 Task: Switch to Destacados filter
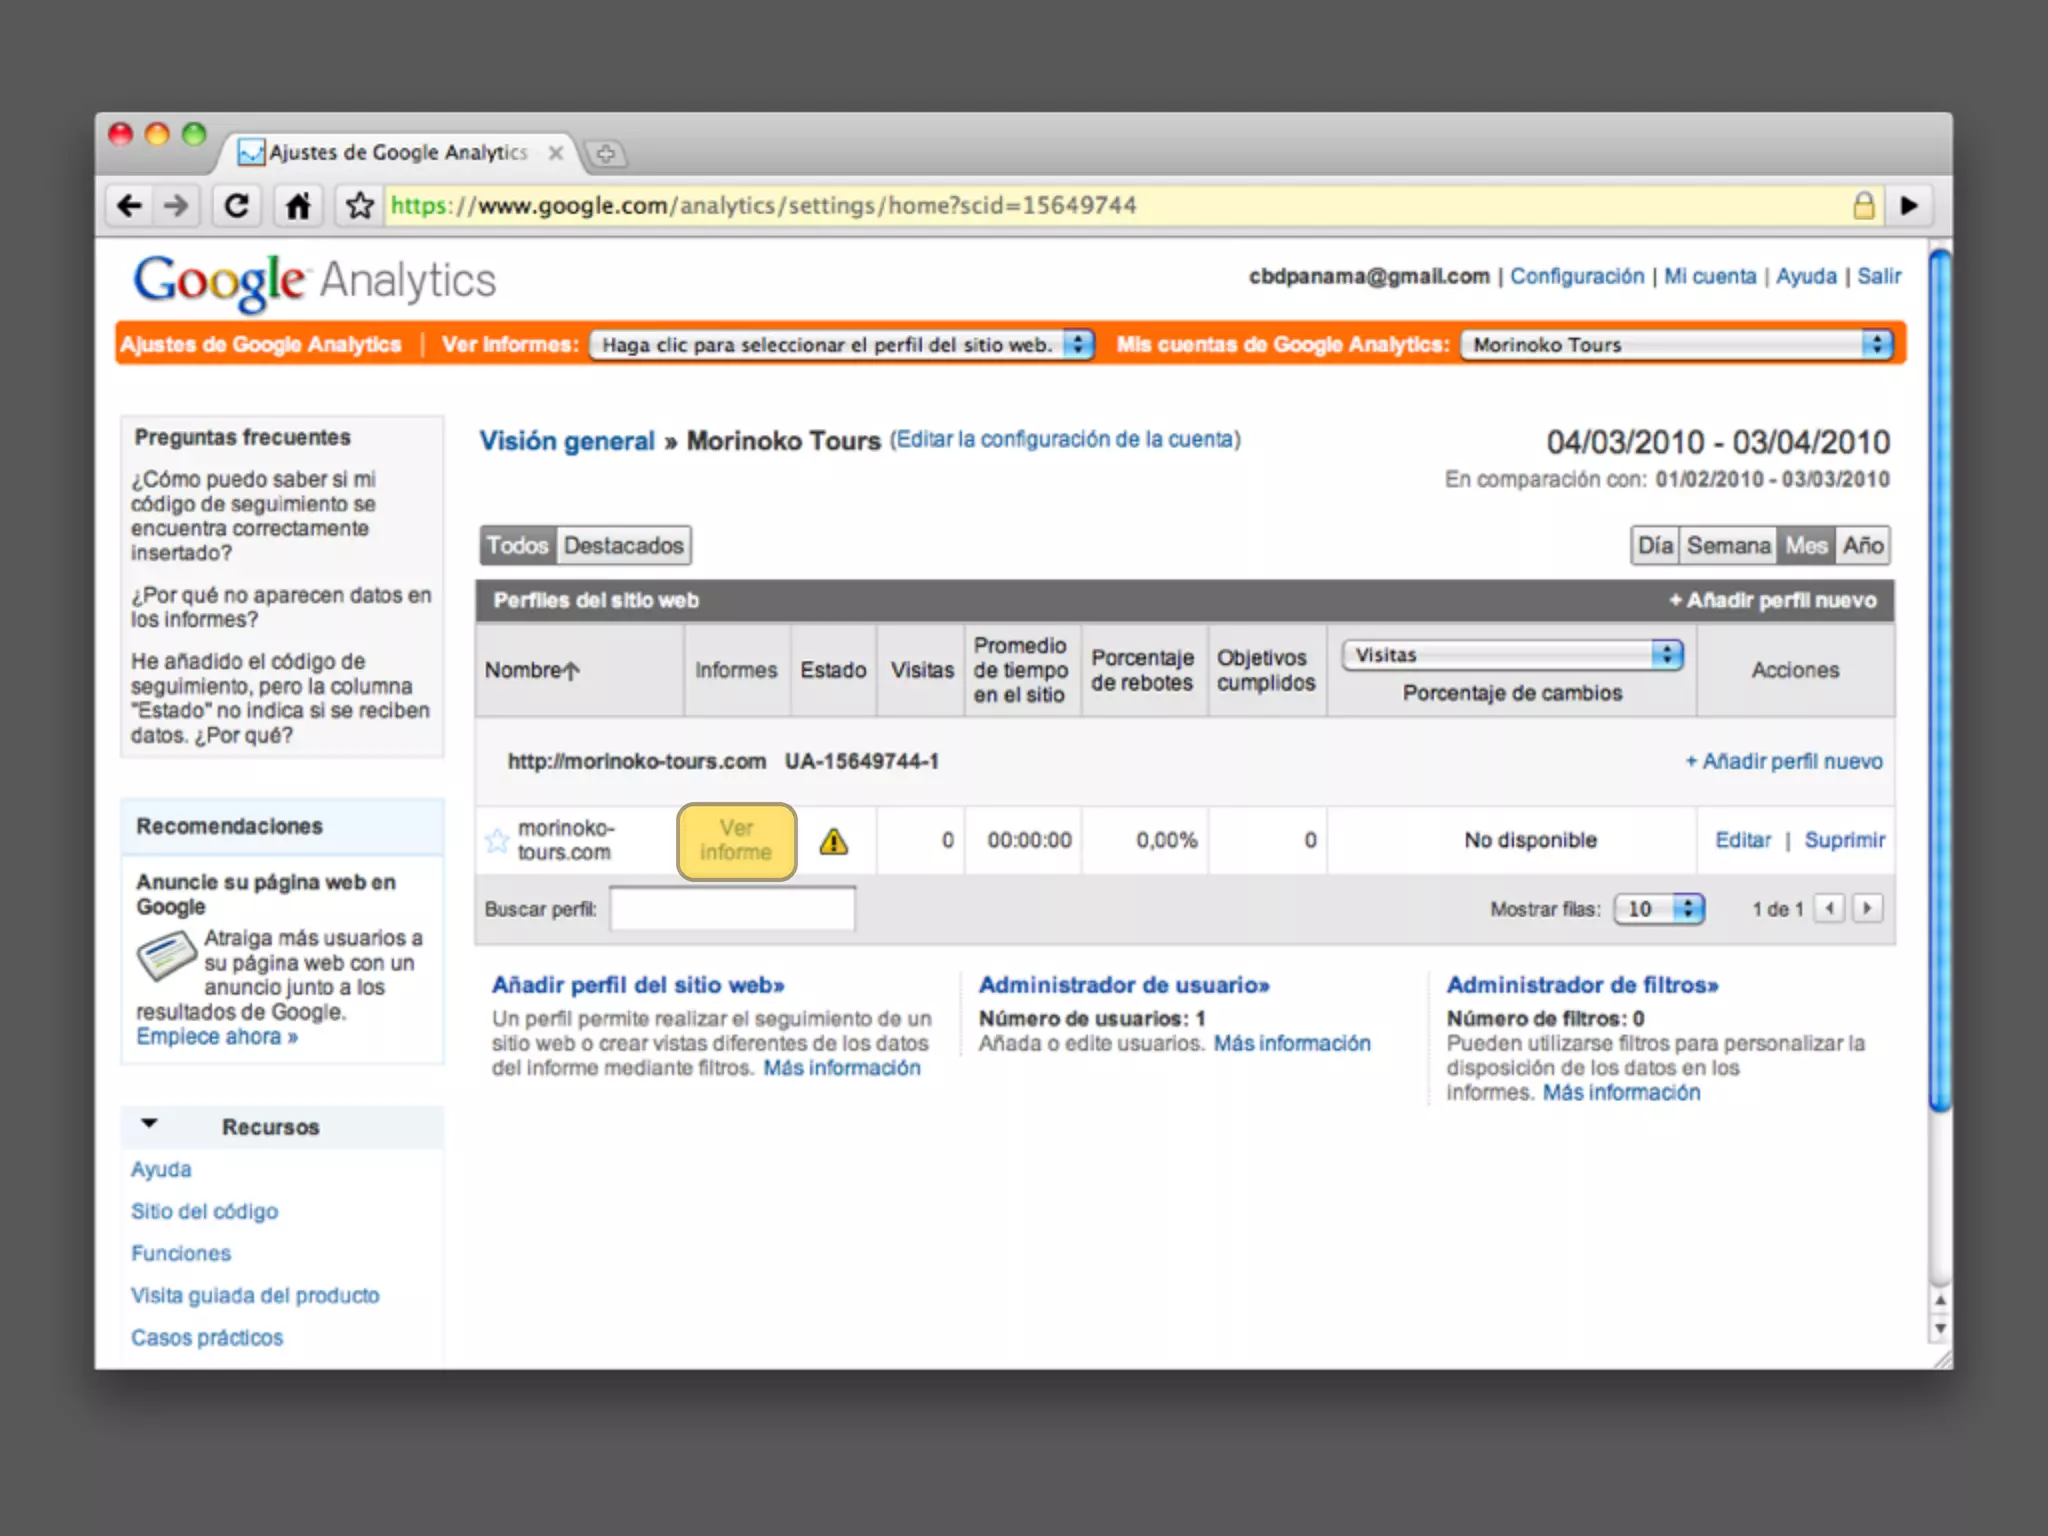[623, 546]
